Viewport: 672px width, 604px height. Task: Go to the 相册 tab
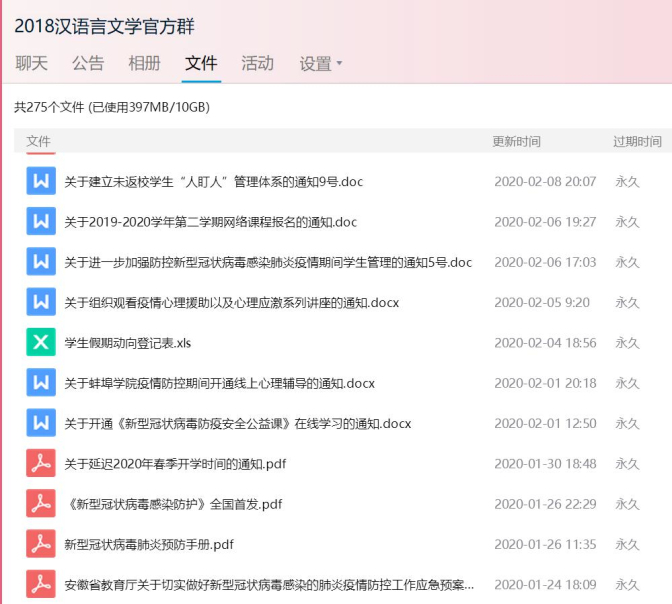click(144, 64)
